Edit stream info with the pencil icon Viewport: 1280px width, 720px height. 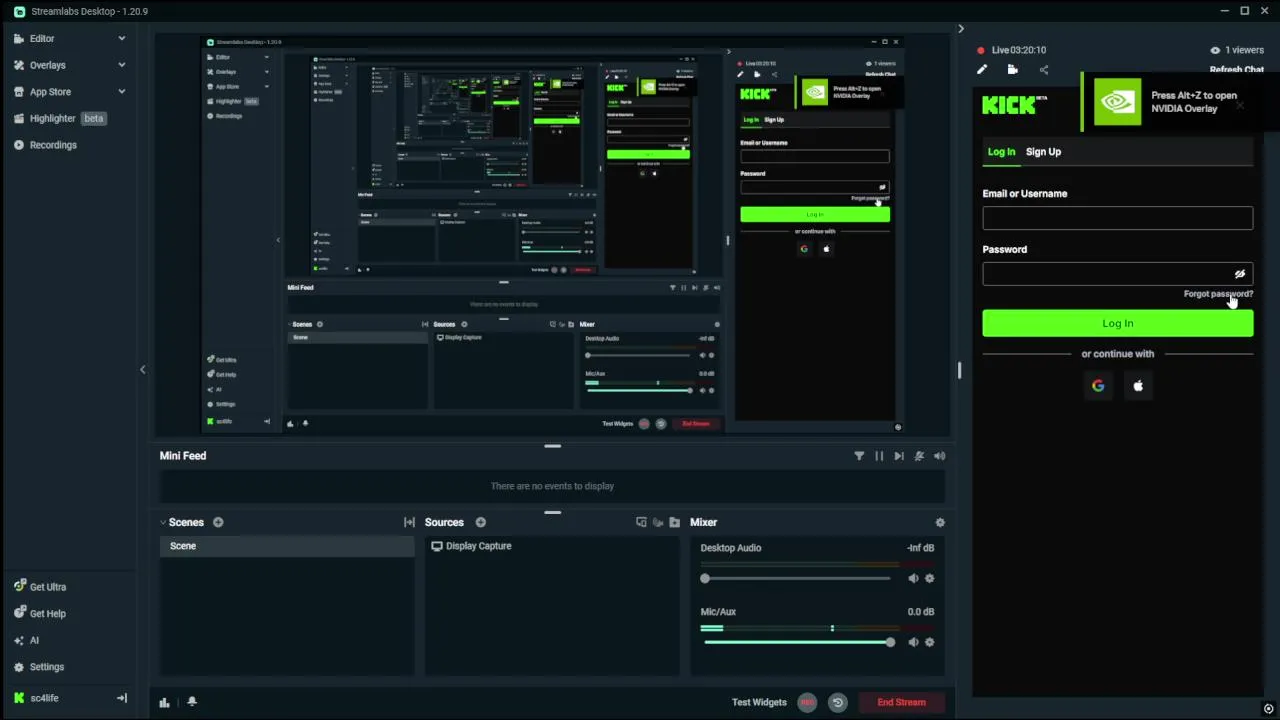tap(982, 70)
